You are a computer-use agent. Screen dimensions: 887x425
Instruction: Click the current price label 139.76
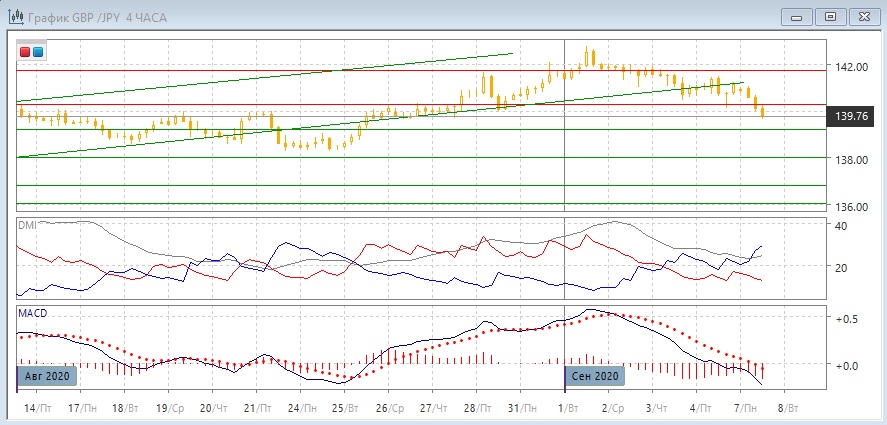tap(851, 117)
